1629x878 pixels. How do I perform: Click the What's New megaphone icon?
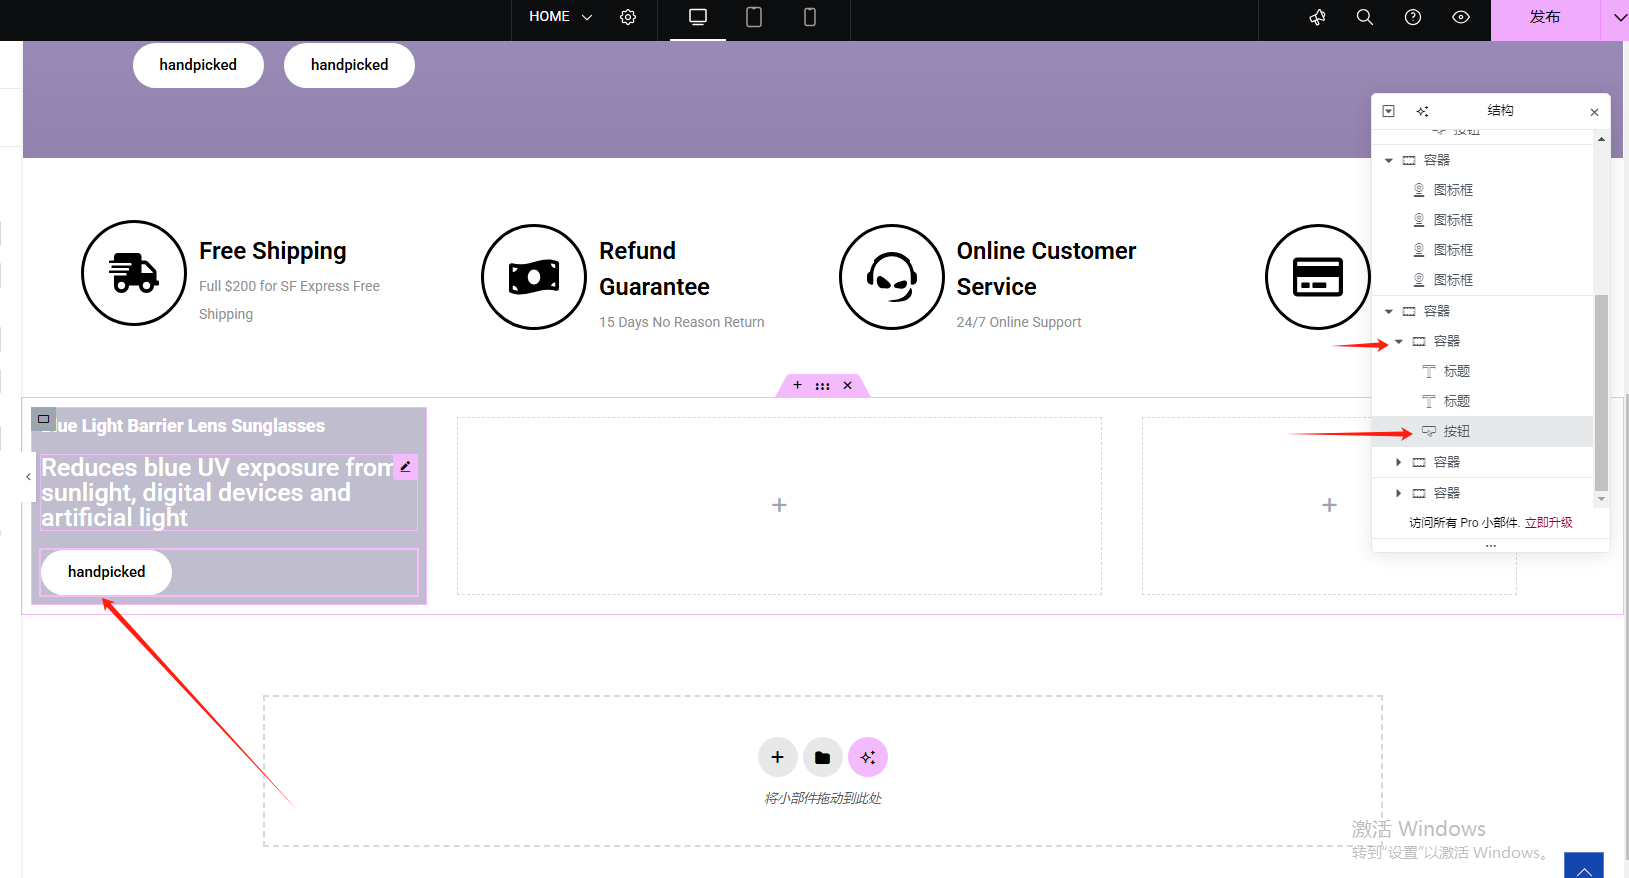pyautogui.click(x=1317, y=17)
